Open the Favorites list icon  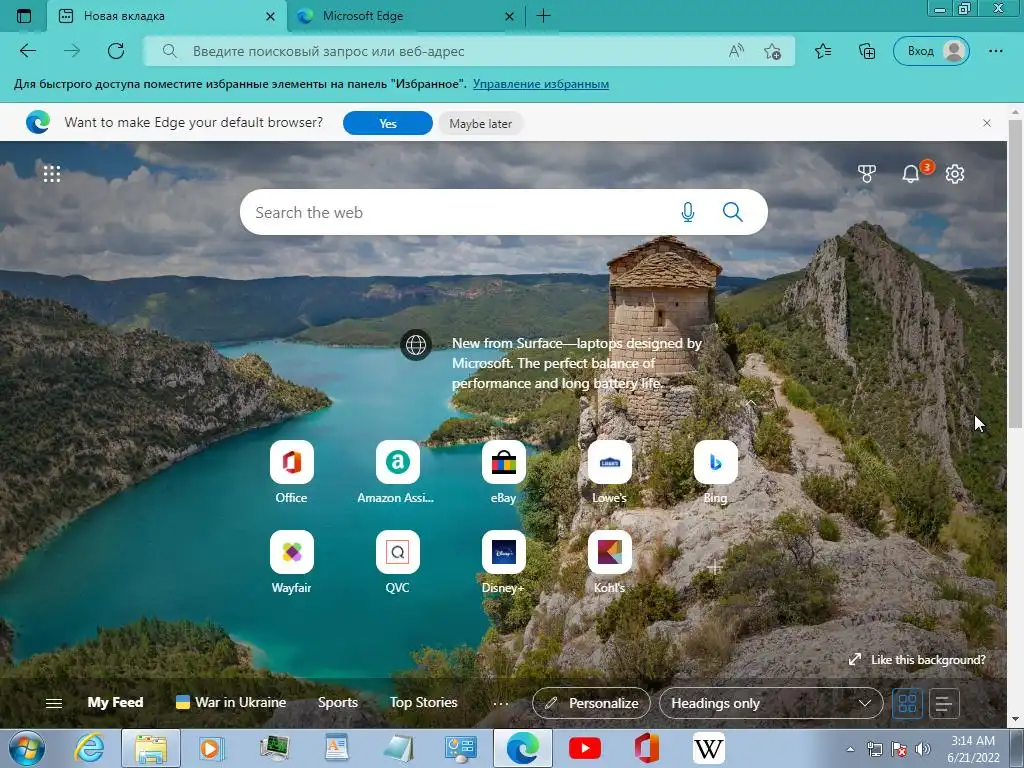(823, 51)
